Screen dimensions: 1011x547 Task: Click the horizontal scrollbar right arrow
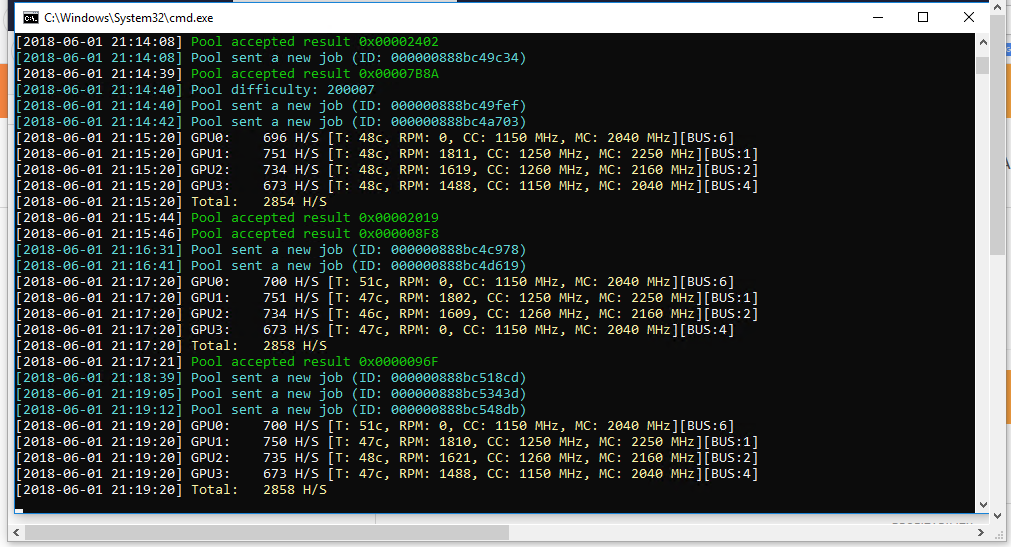981,533
